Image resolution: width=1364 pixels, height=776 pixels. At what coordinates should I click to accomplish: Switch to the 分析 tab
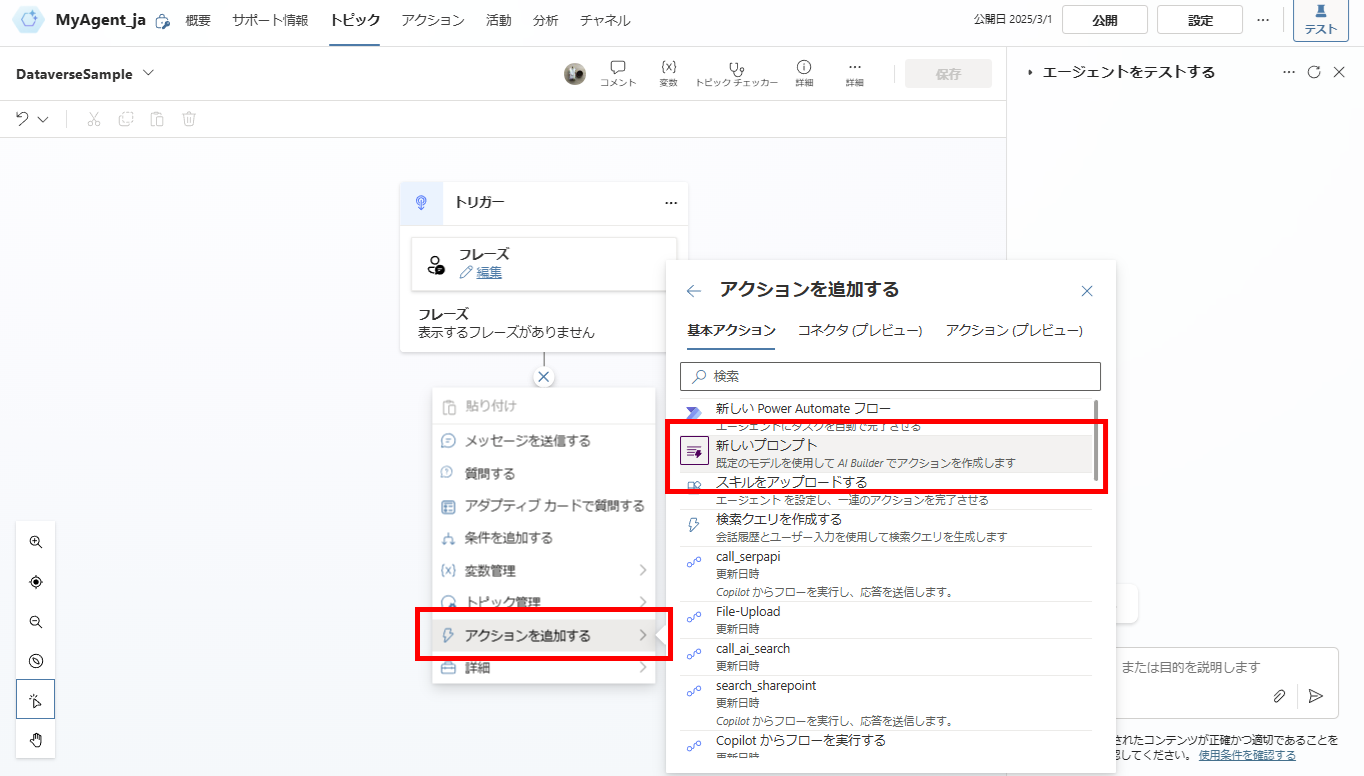point(545,19)
